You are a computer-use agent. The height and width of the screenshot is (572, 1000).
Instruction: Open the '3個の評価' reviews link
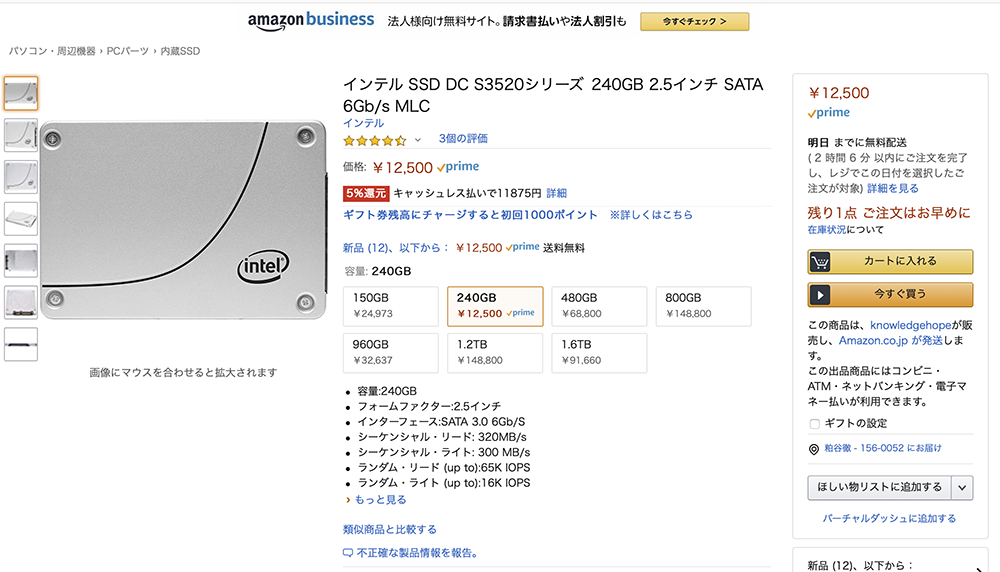click(463, 139)
